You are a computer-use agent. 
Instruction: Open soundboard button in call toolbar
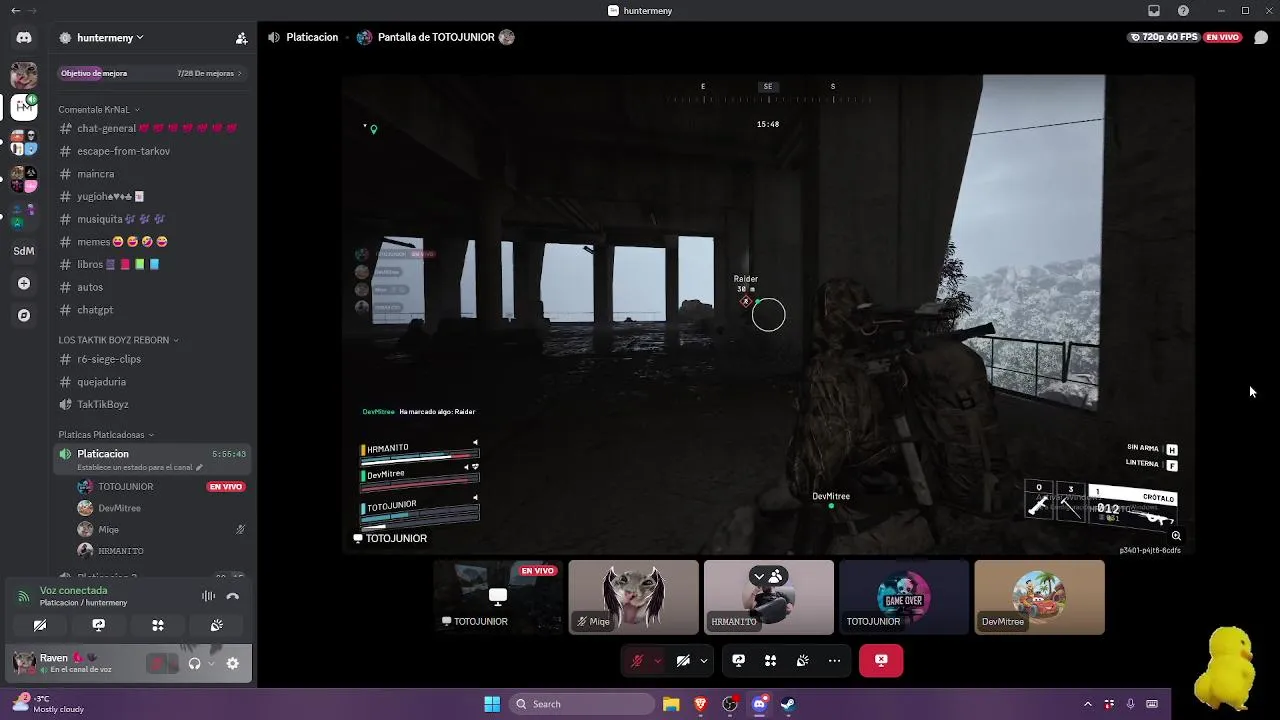click(802, 660)
